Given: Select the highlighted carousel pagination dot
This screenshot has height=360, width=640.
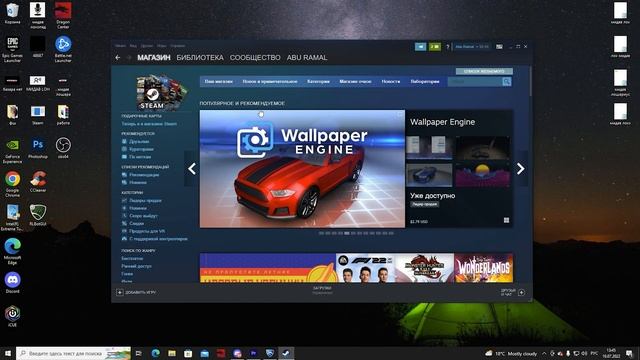Looking at the screenshot, I should [347, 233].
